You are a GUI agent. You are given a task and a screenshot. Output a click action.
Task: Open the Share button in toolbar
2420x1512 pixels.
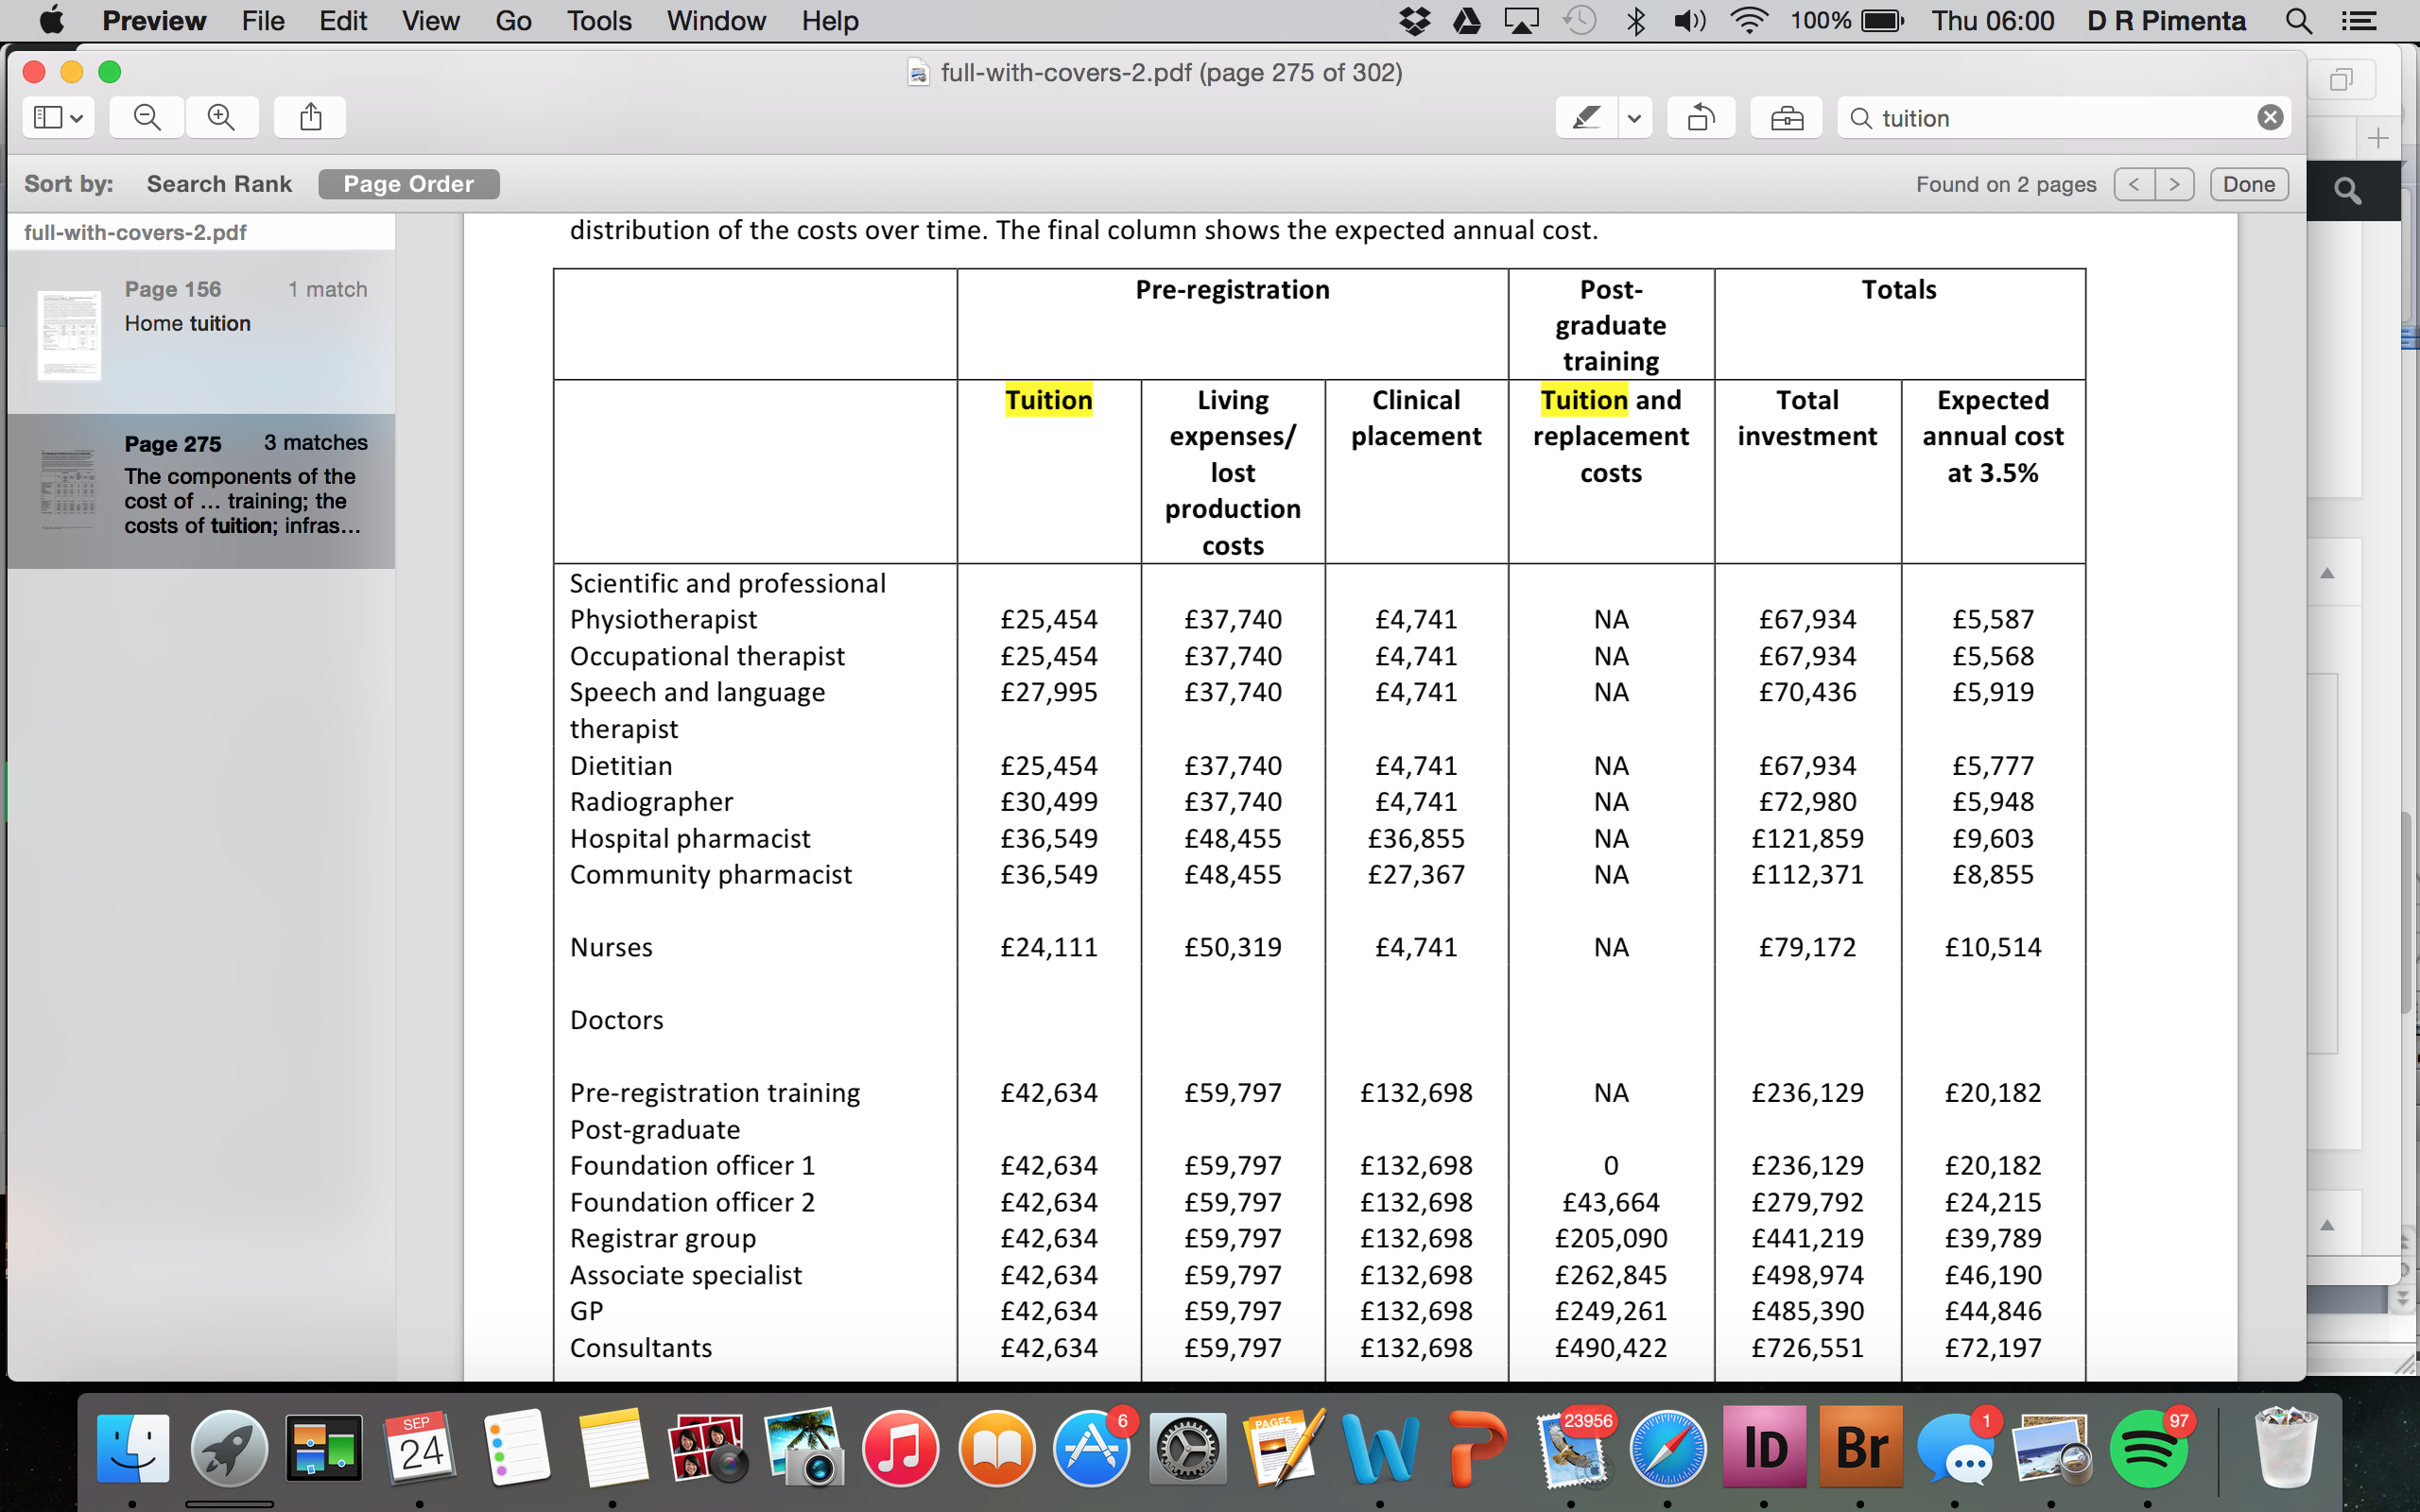pos(311,118)
